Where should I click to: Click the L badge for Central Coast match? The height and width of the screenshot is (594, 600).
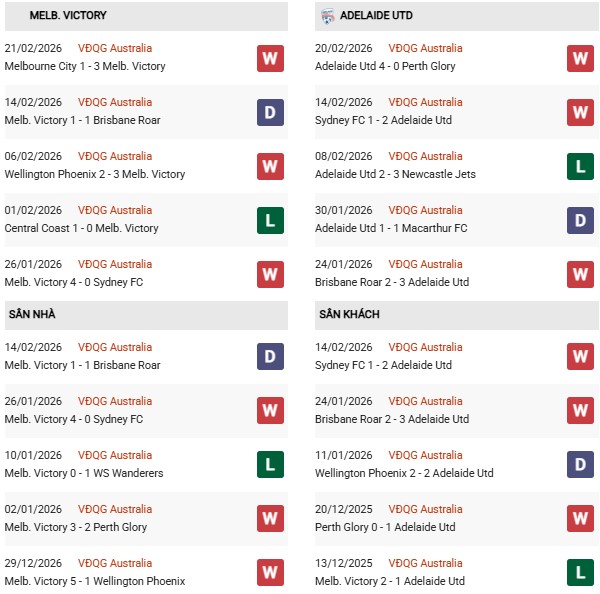(270, 220)
